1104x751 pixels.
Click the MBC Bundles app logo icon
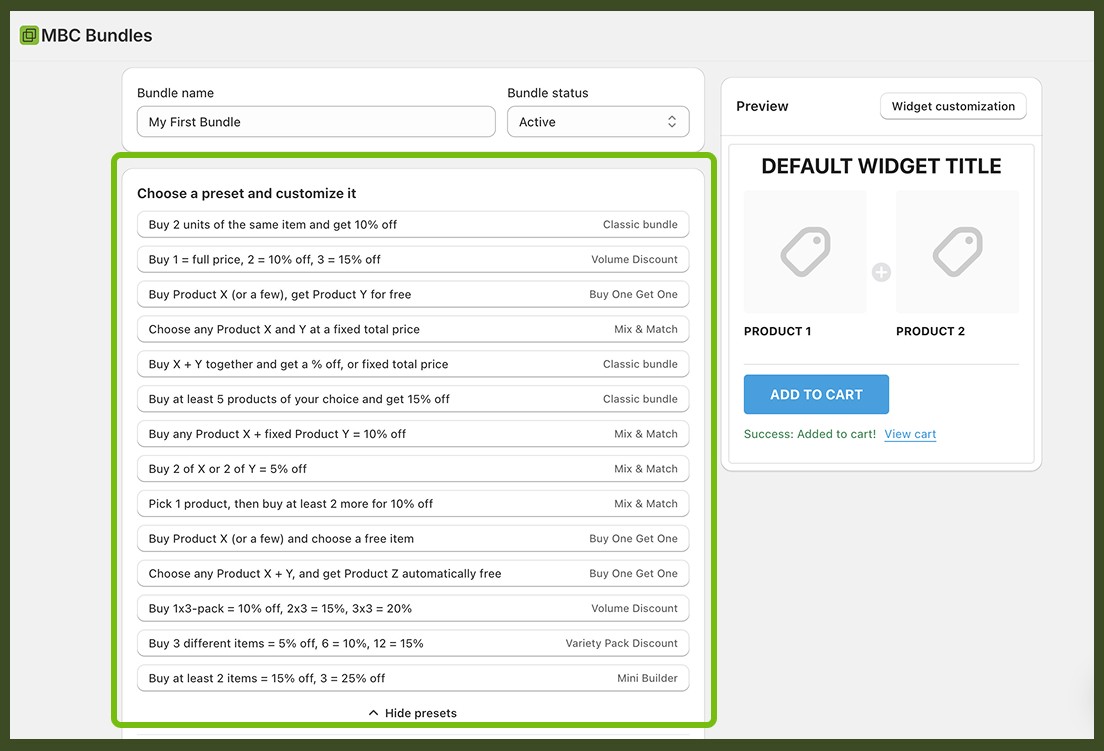pyautogui.click(x=26, y=35)
